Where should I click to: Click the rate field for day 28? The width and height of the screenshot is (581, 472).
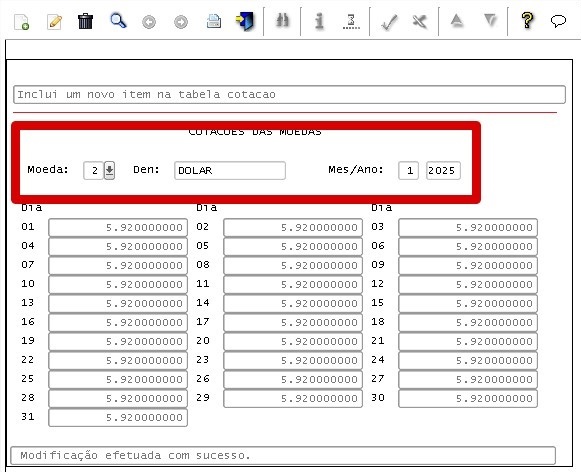[118, 399]
